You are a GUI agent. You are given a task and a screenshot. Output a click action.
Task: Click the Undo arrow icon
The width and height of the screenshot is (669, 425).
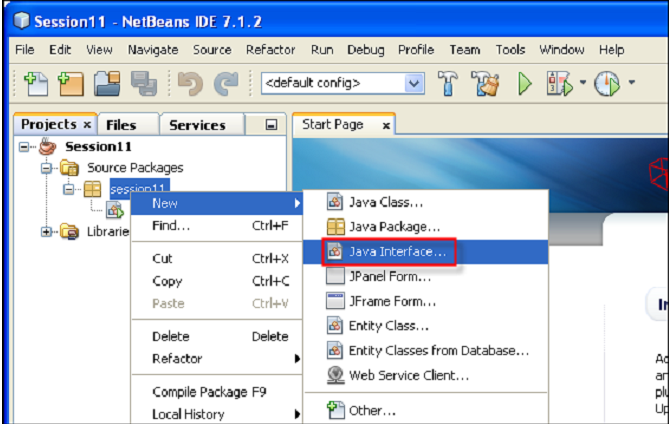pyautogui.click(x=190, y=84)
